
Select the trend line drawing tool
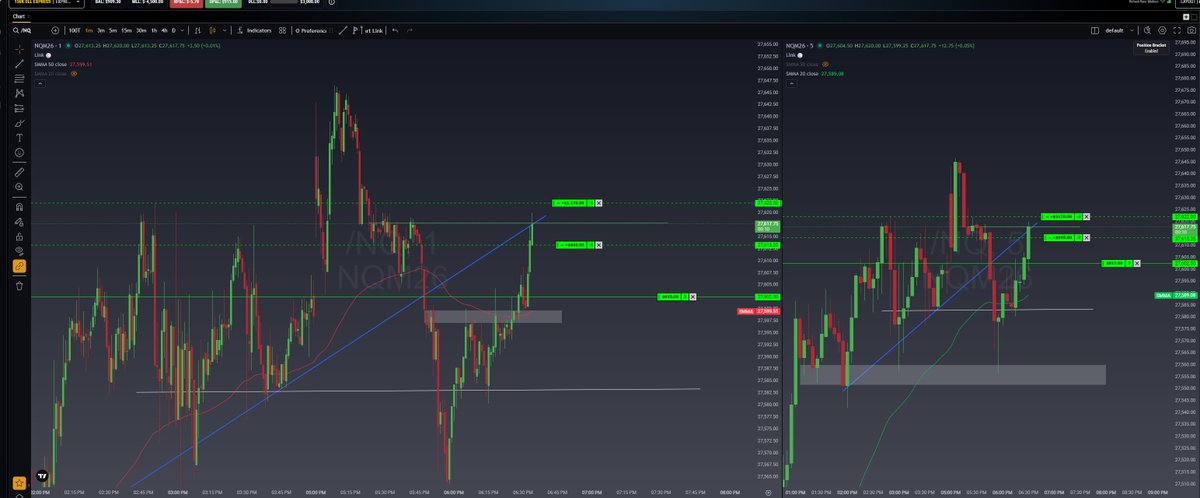19,63
